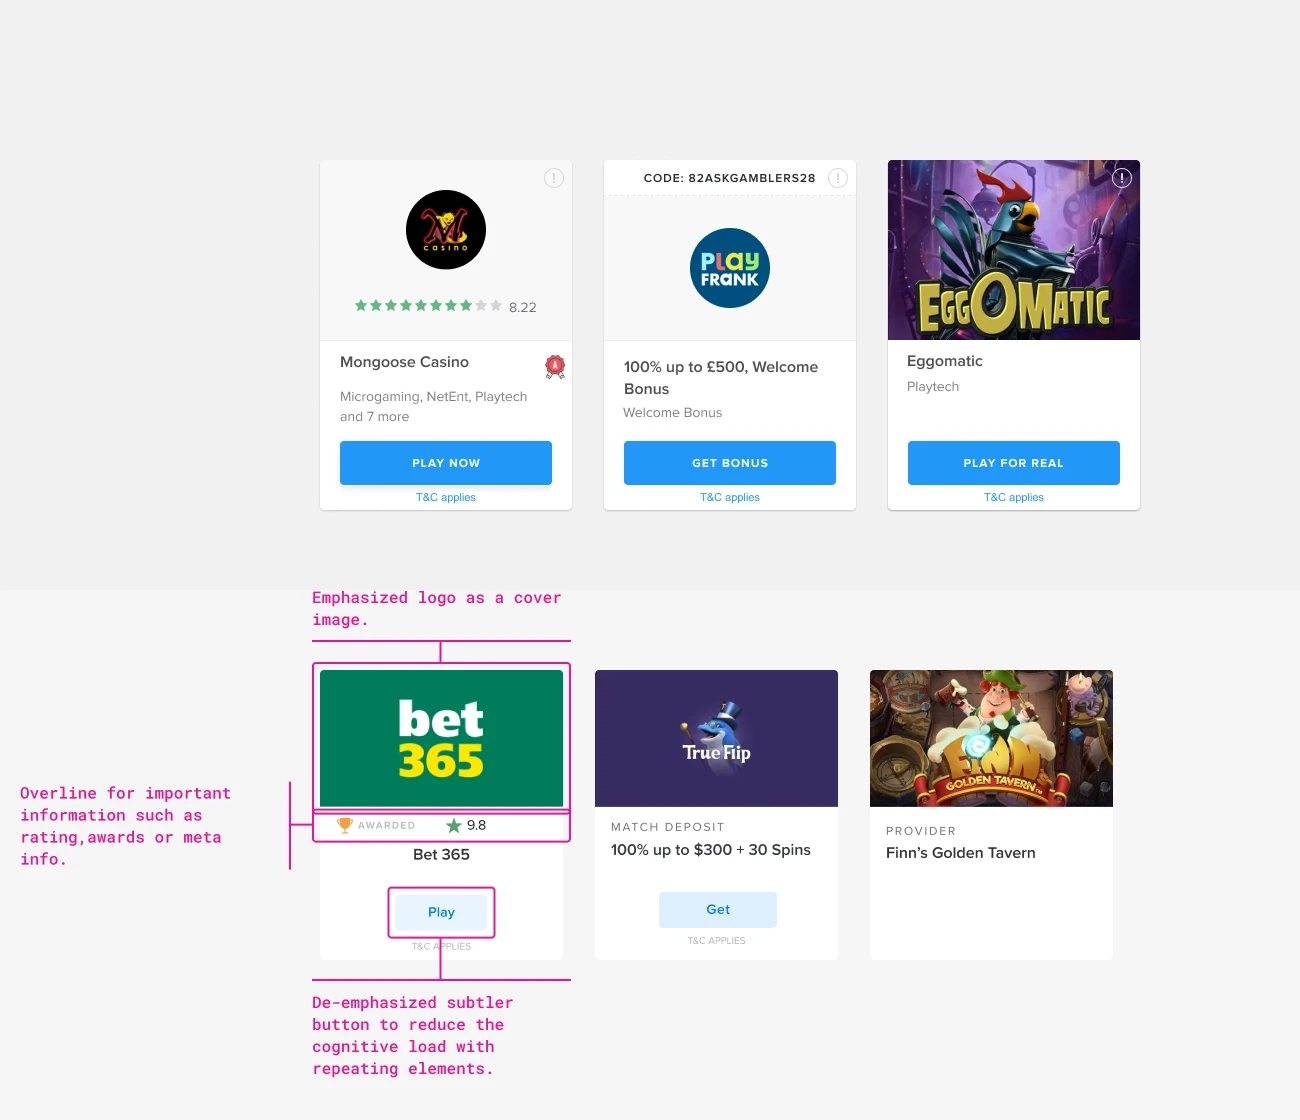Open T&C applies under PLAY FOR REAL

tap(1014, 497)
